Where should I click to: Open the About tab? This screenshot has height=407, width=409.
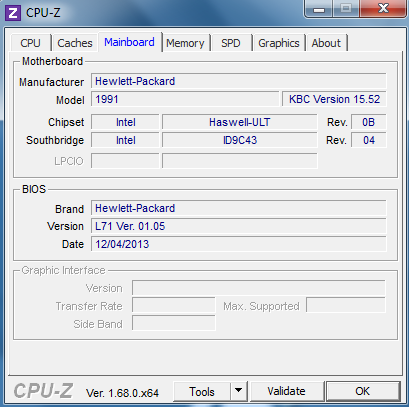[326, 43]
